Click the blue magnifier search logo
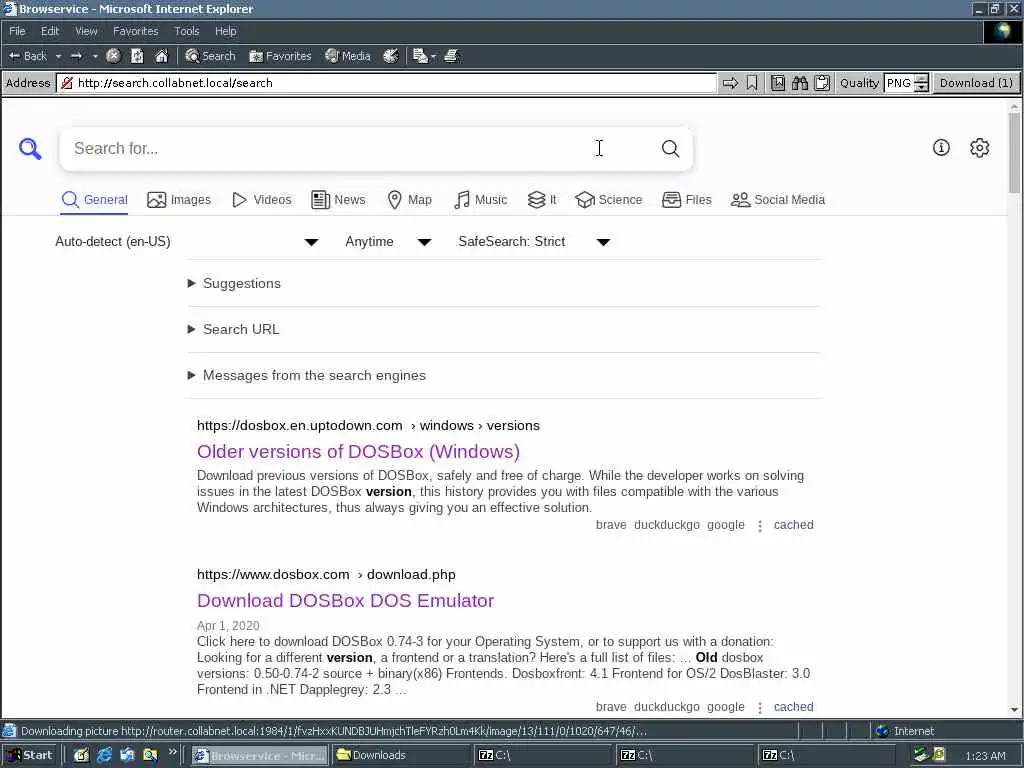 point(30,148)
